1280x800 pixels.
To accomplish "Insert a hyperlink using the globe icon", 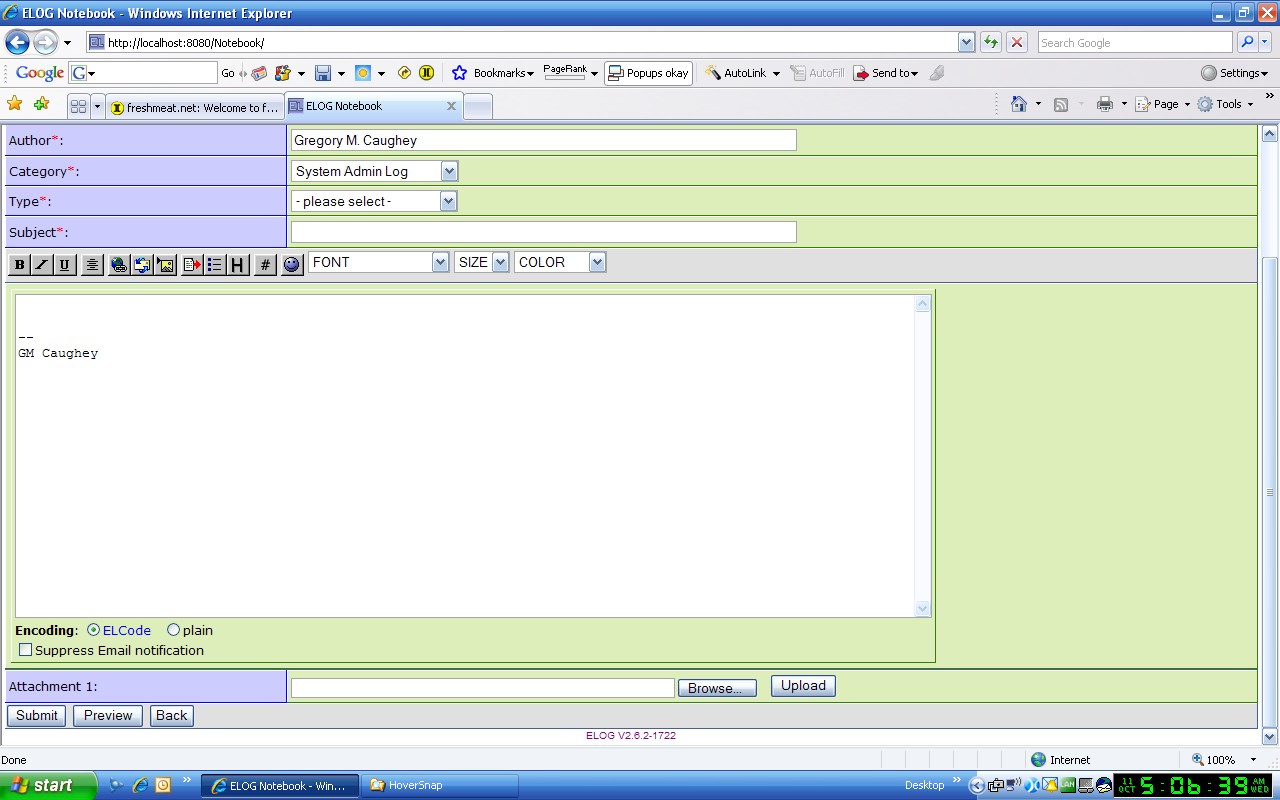I will point(119,264).
